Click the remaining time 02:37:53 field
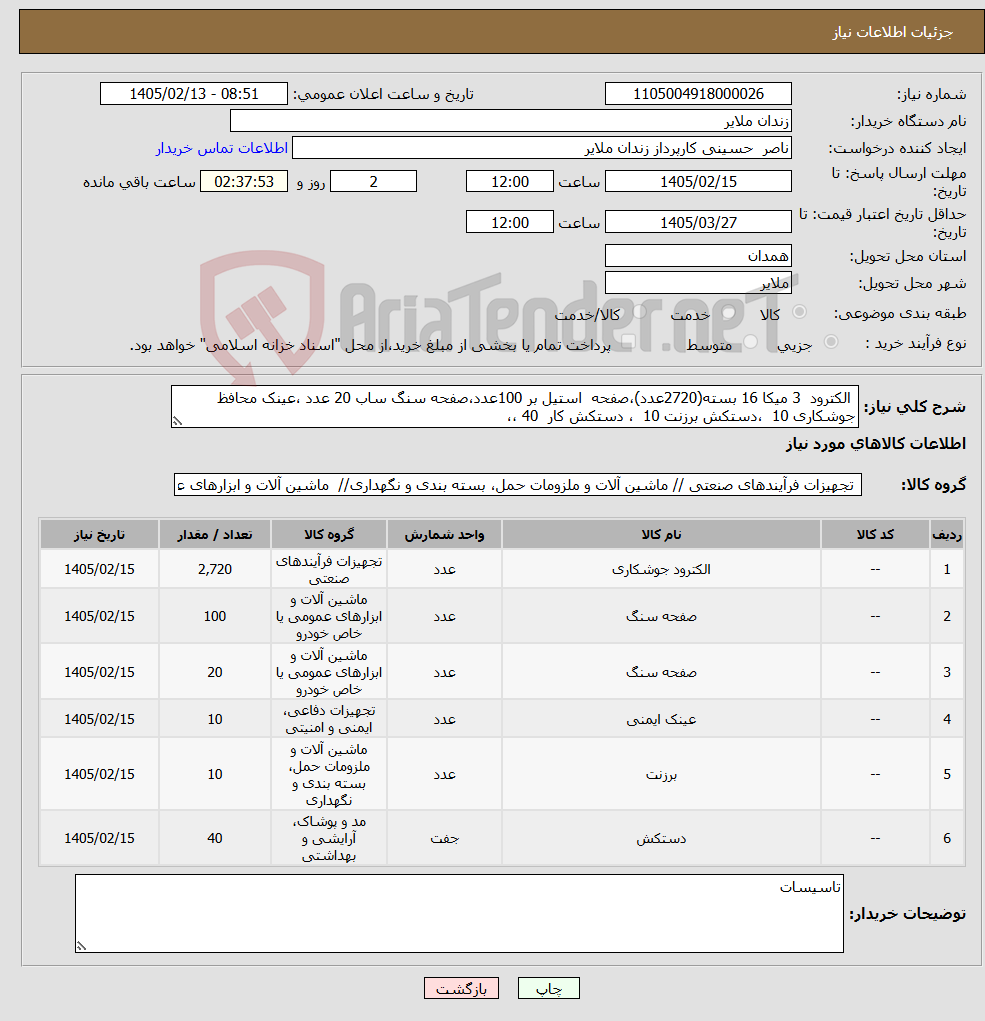Screen dimensions: 985x1021 243,182
